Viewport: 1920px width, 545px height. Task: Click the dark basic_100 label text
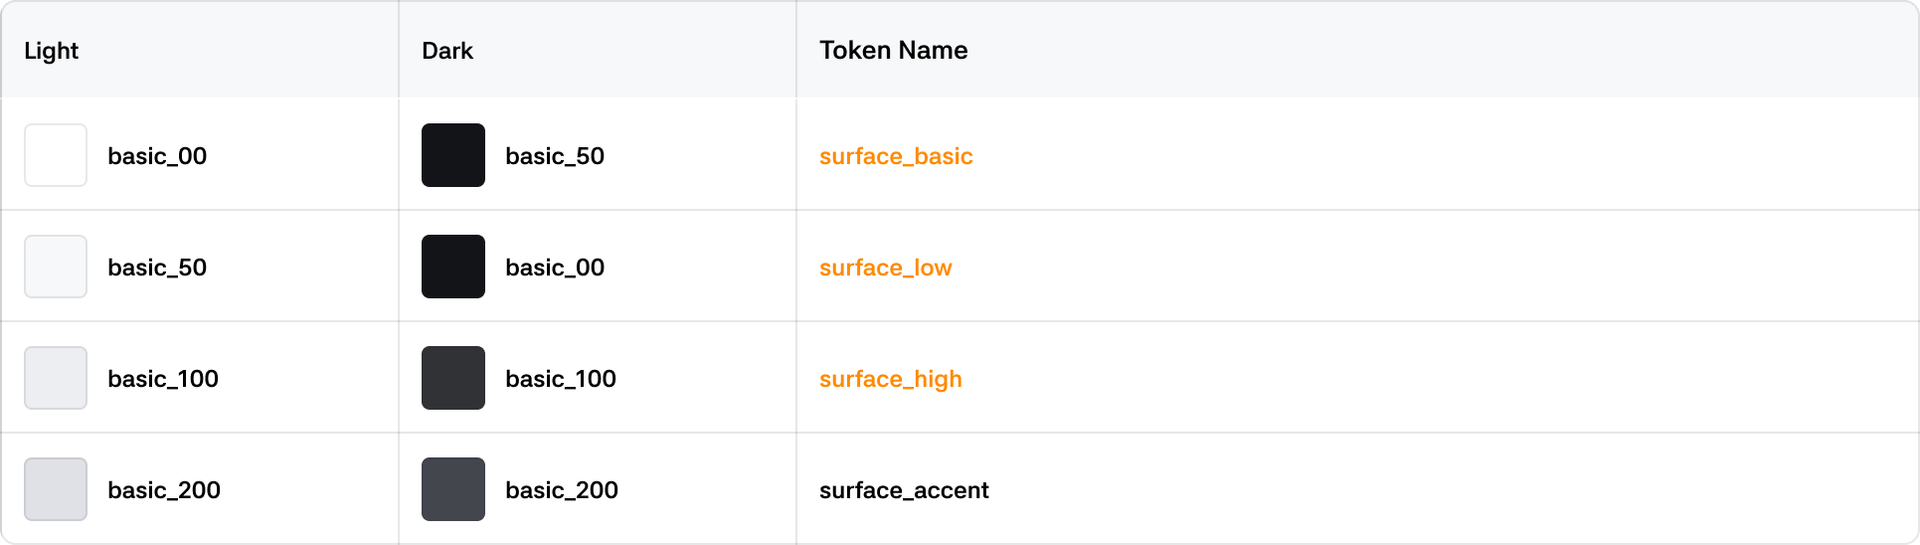click(x=561, y=379)
